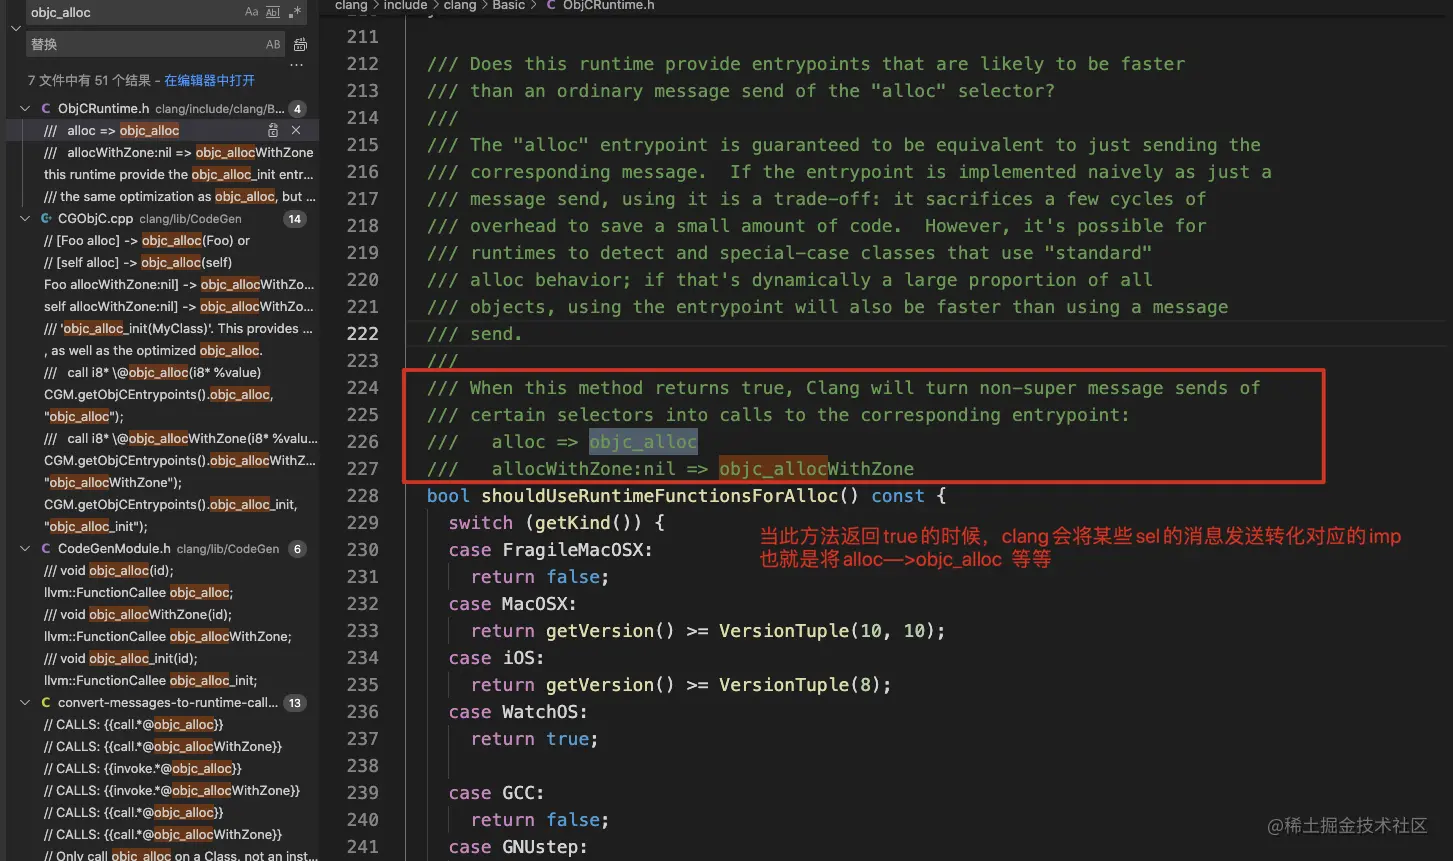
Task: Open result 'this runtime provide the objc_alloc_init'
Action: point(179,175)
